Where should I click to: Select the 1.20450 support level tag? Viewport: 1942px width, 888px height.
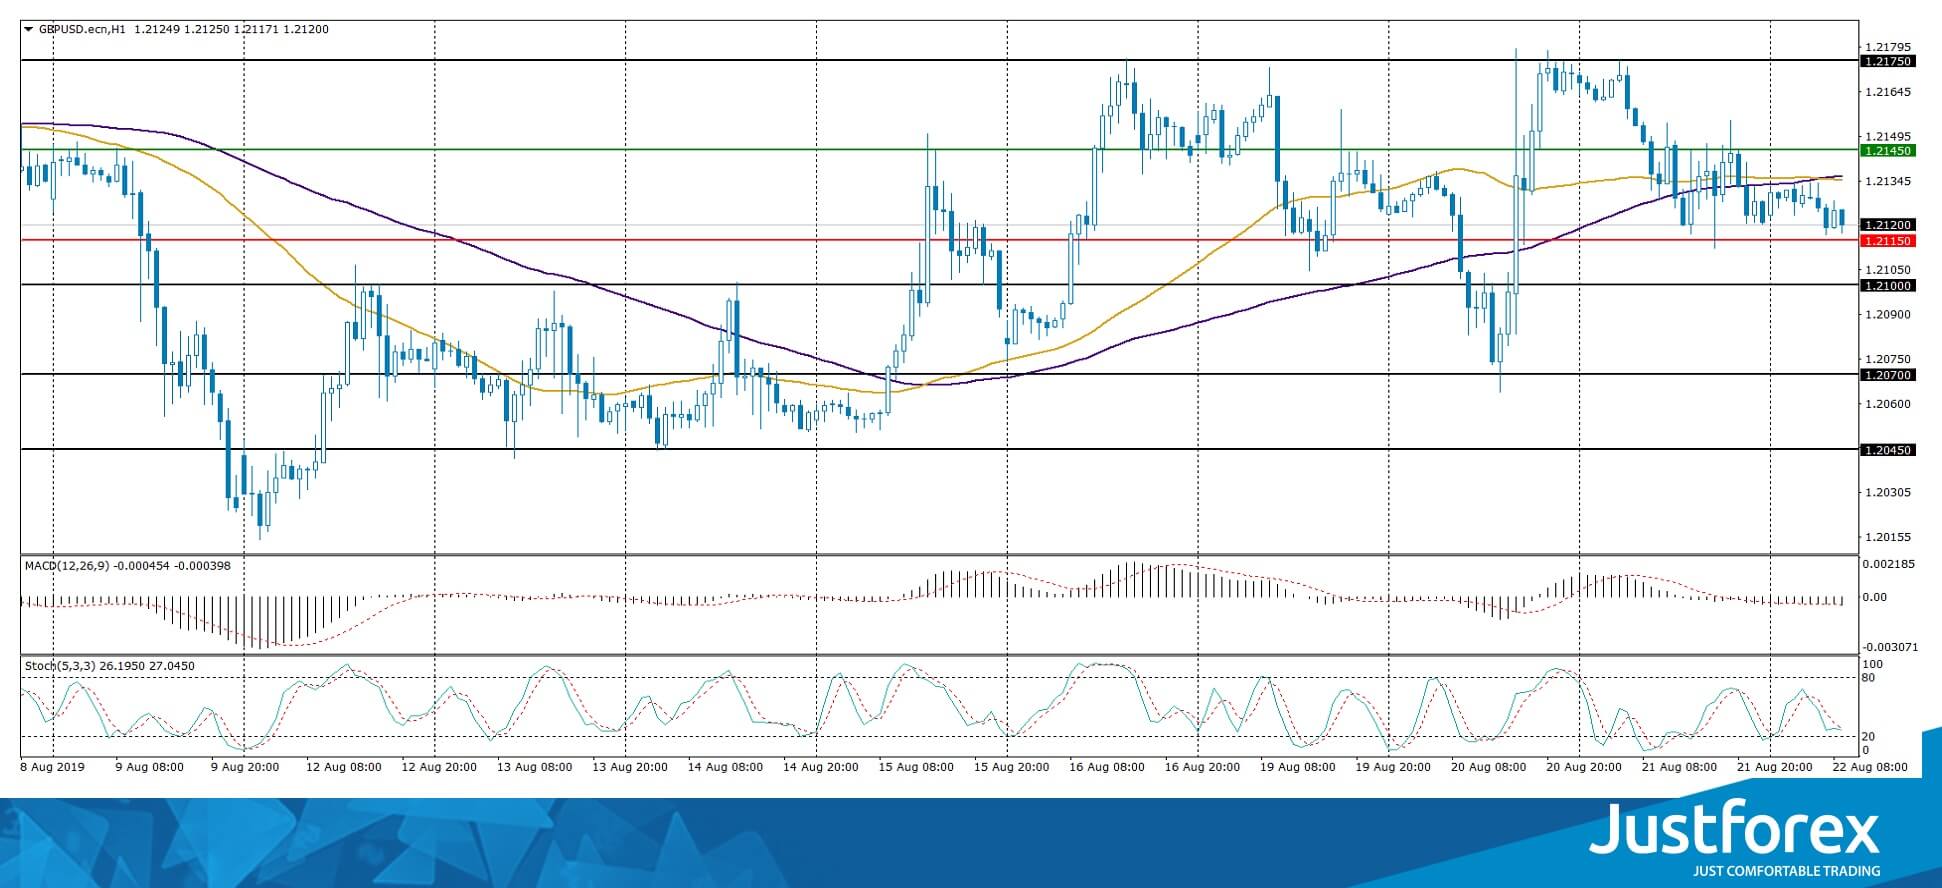tap(1886, 451)
